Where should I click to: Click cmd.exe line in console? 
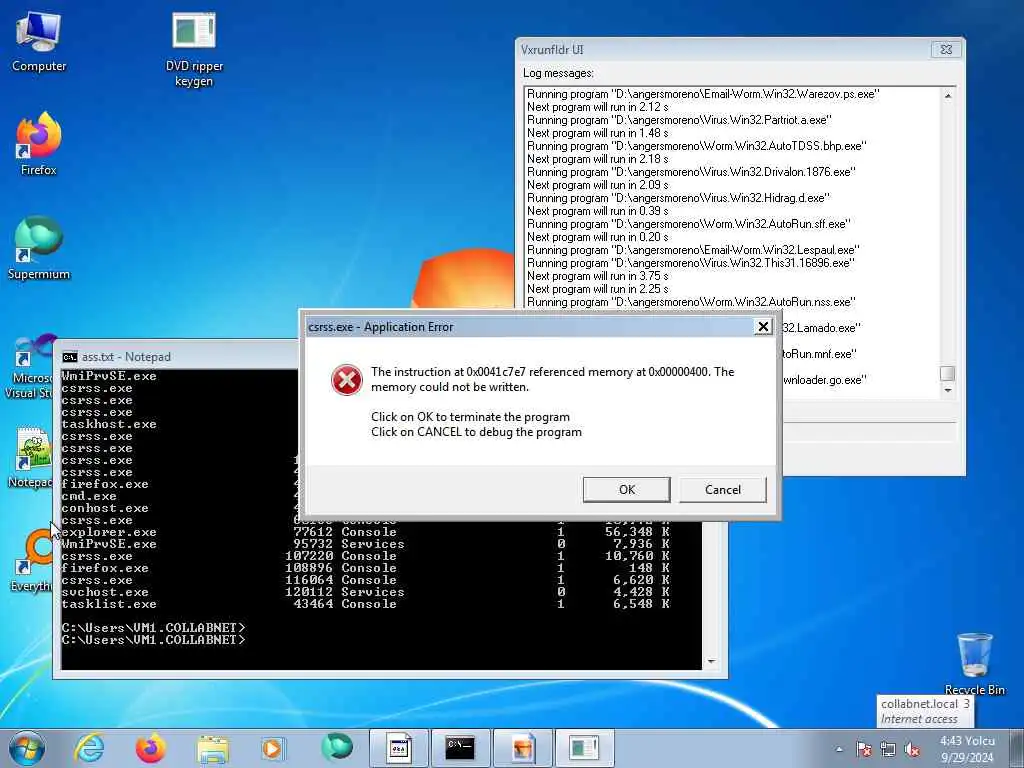click(x=89, y=496)
